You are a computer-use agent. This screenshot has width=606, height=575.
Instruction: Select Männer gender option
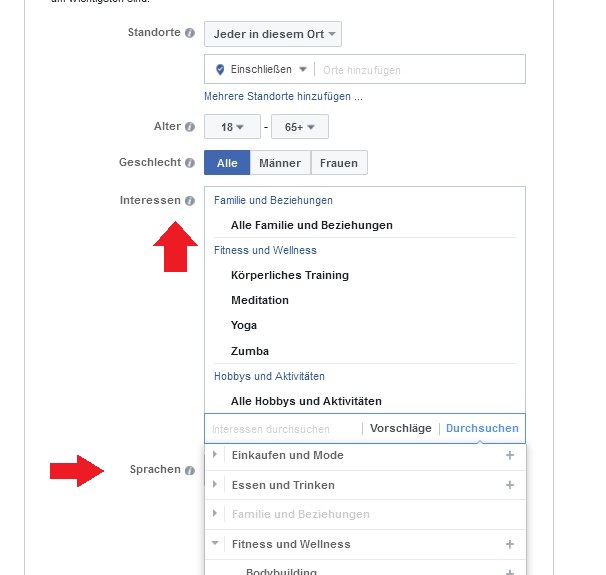click(x=279, y=163)
